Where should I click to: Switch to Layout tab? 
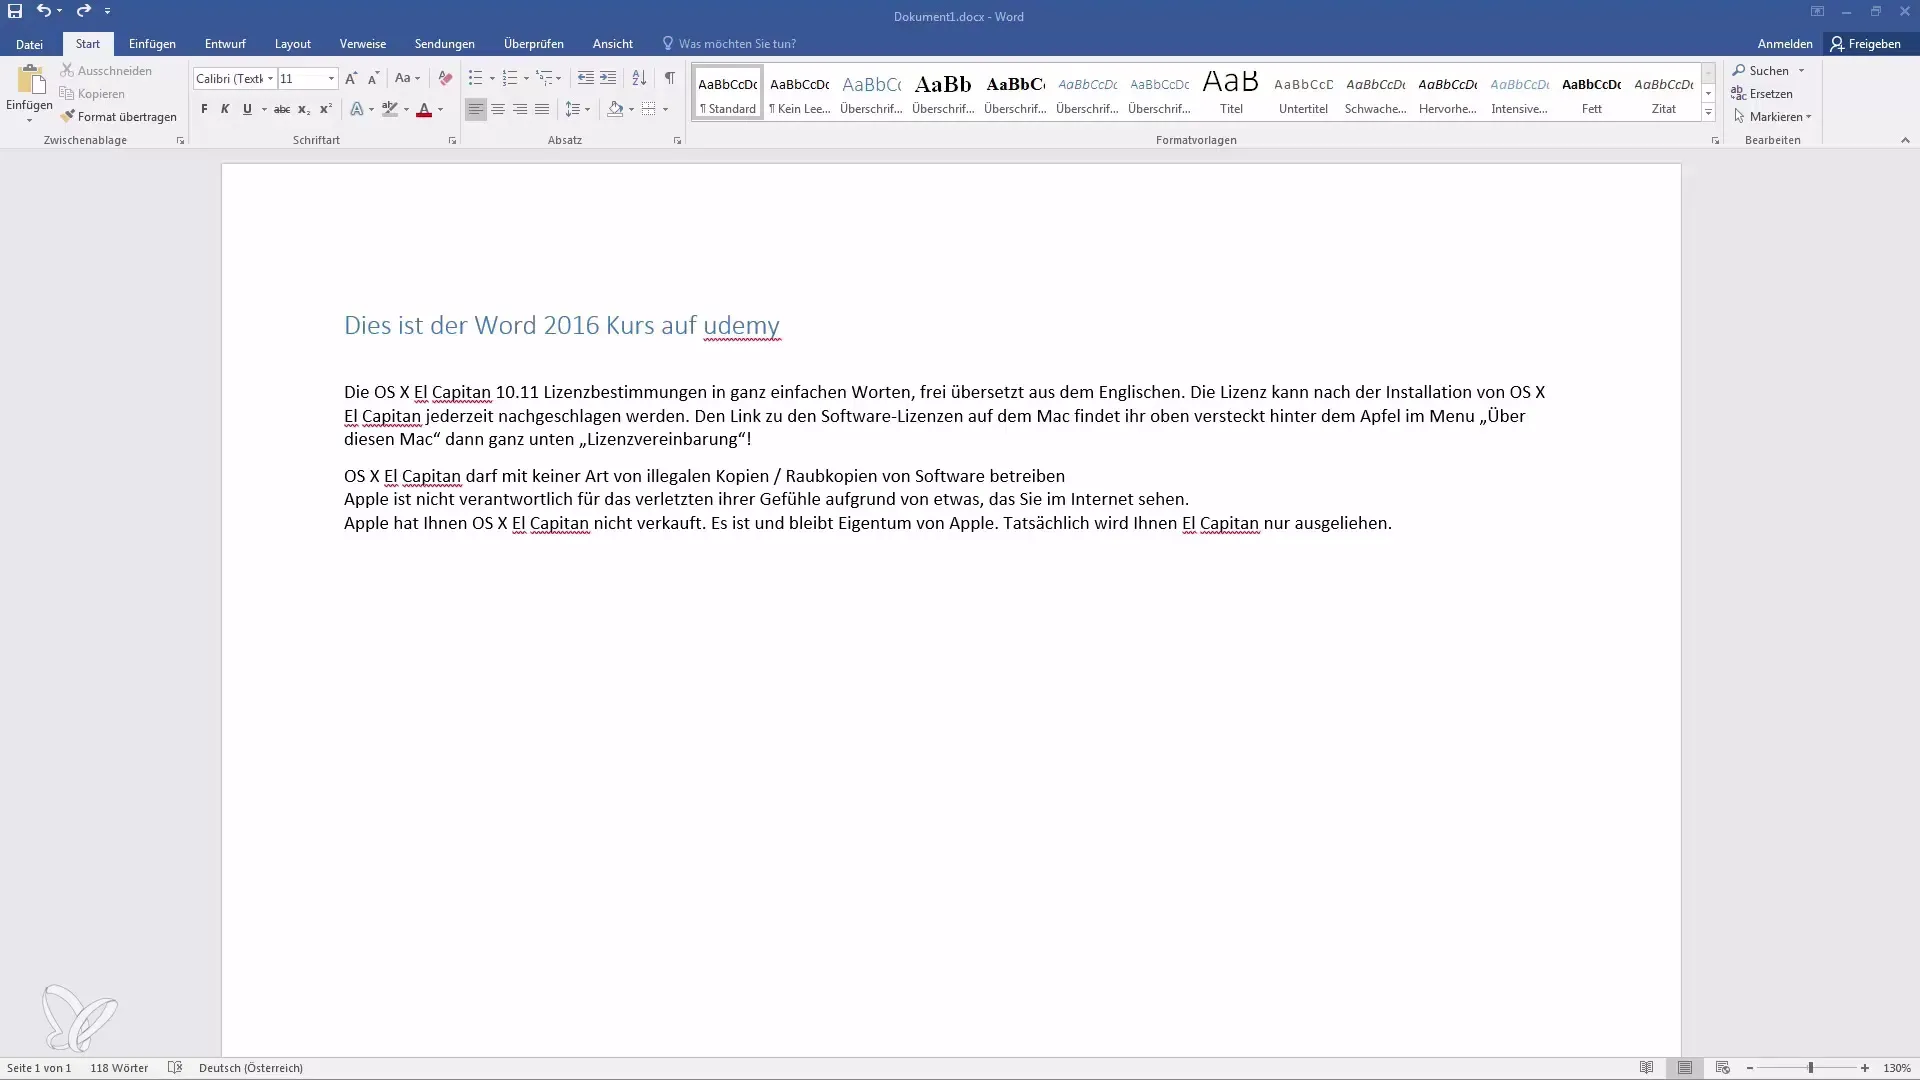(x=293, y=44)
